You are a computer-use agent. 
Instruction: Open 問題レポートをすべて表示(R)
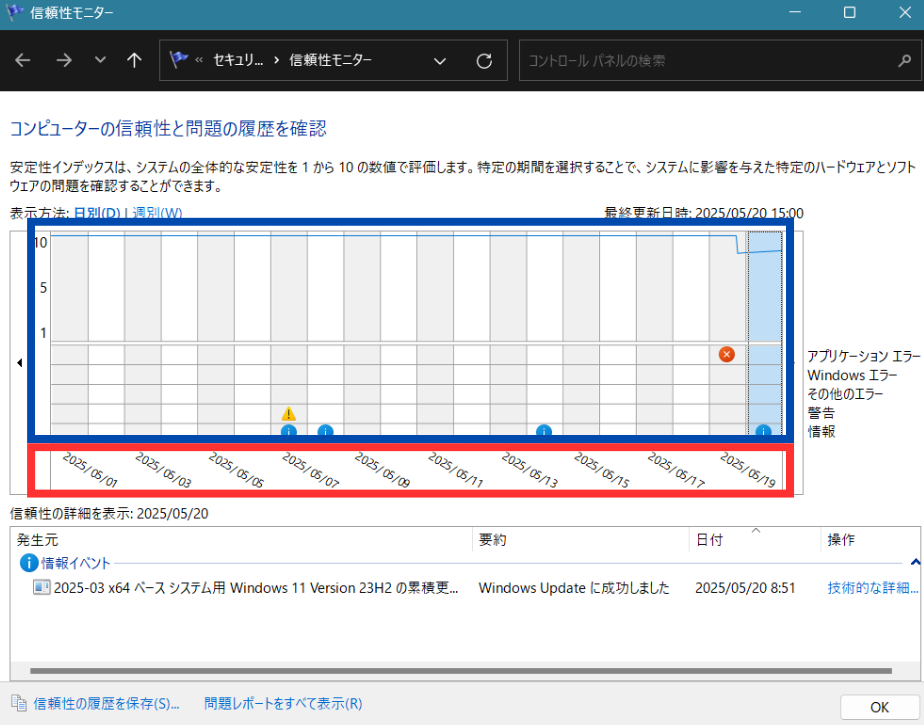(283, 704)
